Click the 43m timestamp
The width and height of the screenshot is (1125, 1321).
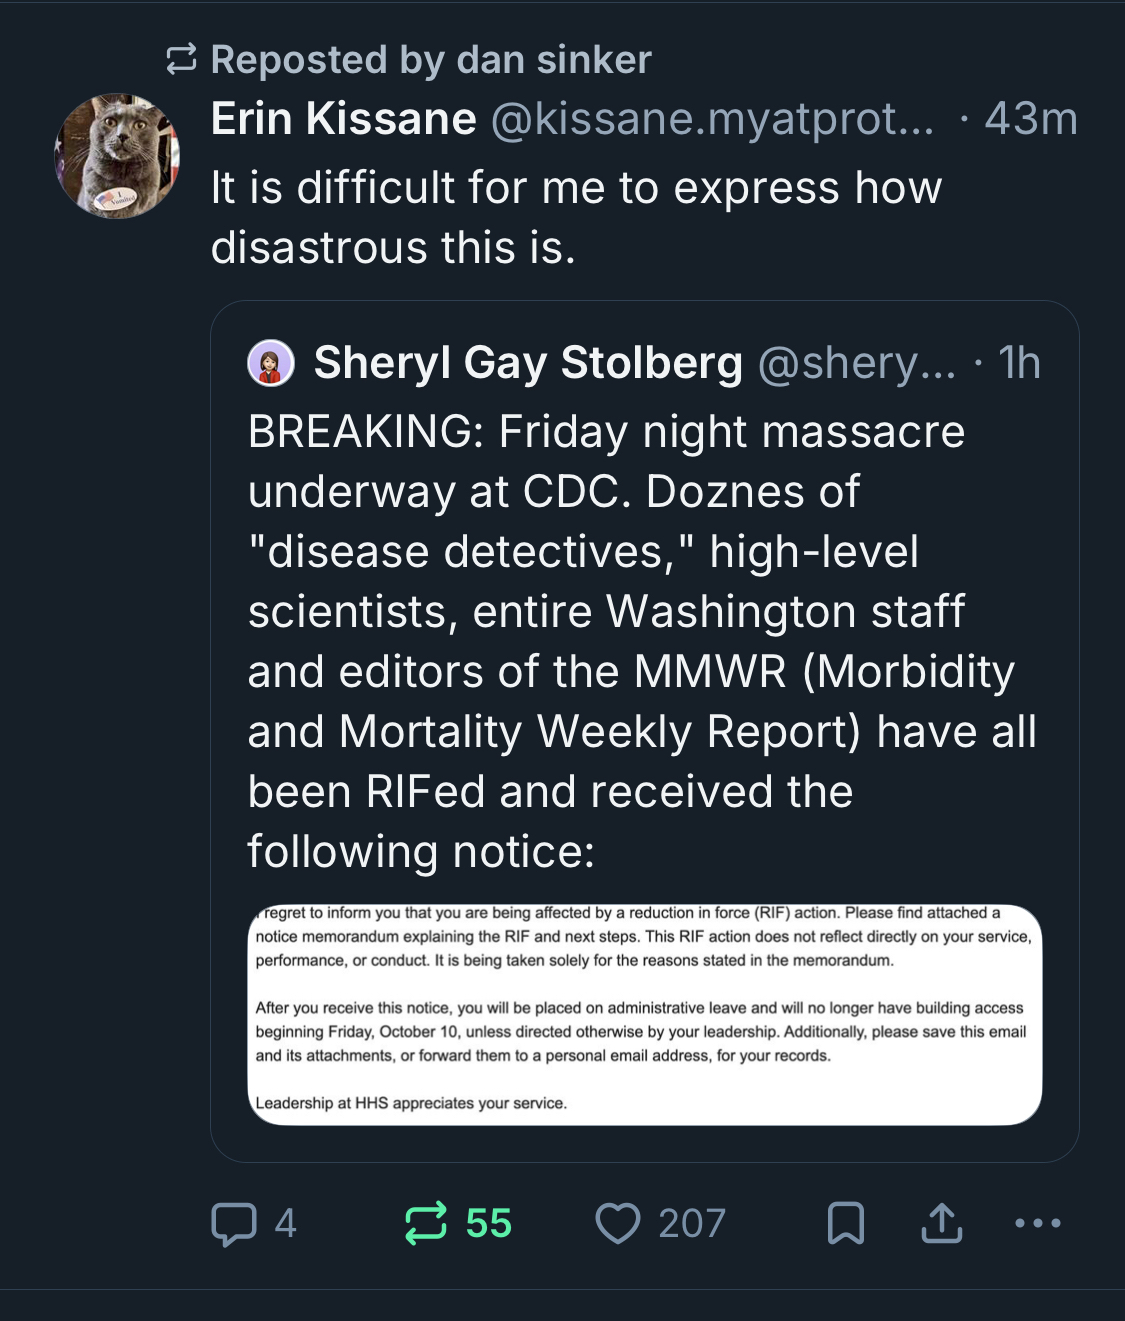[1030, 119]
